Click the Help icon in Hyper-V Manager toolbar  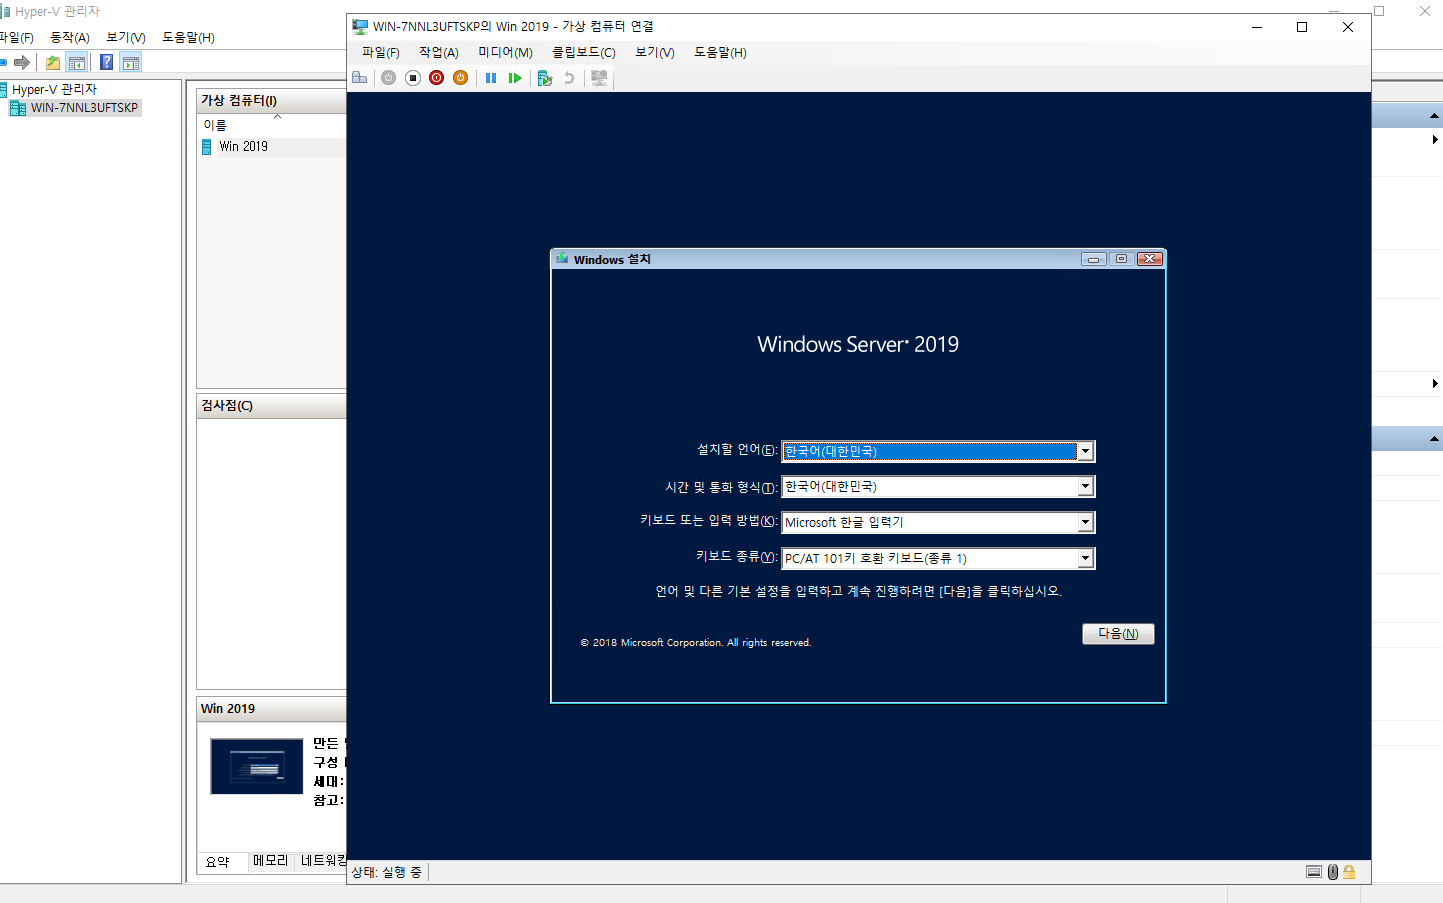(106, 62)
